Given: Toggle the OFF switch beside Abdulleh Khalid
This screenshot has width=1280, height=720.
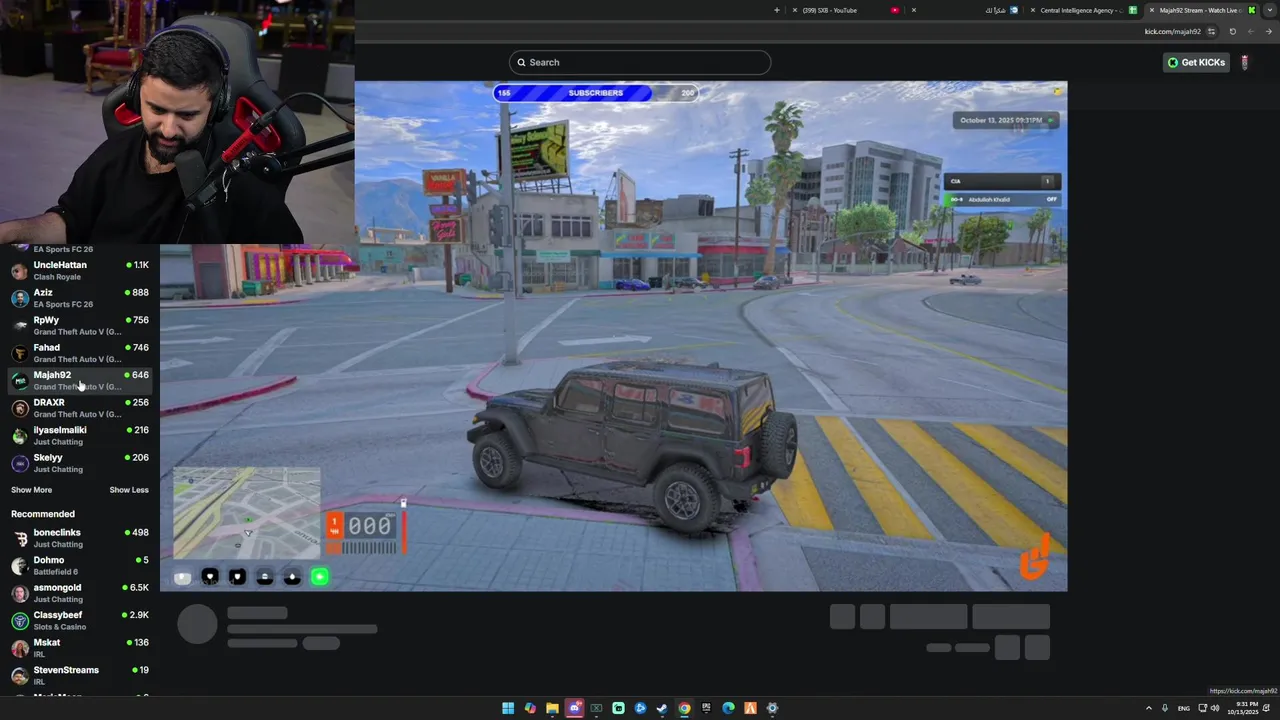Looking at the screenshot, I should [1051, 199].
